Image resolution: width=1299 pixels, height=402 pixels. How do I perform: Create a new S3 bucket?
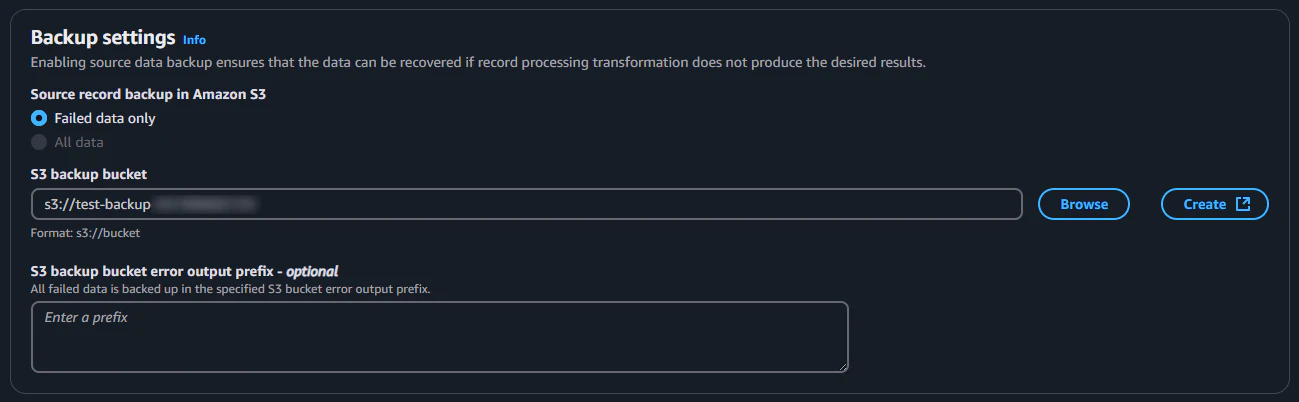[x=1215, y=204]
